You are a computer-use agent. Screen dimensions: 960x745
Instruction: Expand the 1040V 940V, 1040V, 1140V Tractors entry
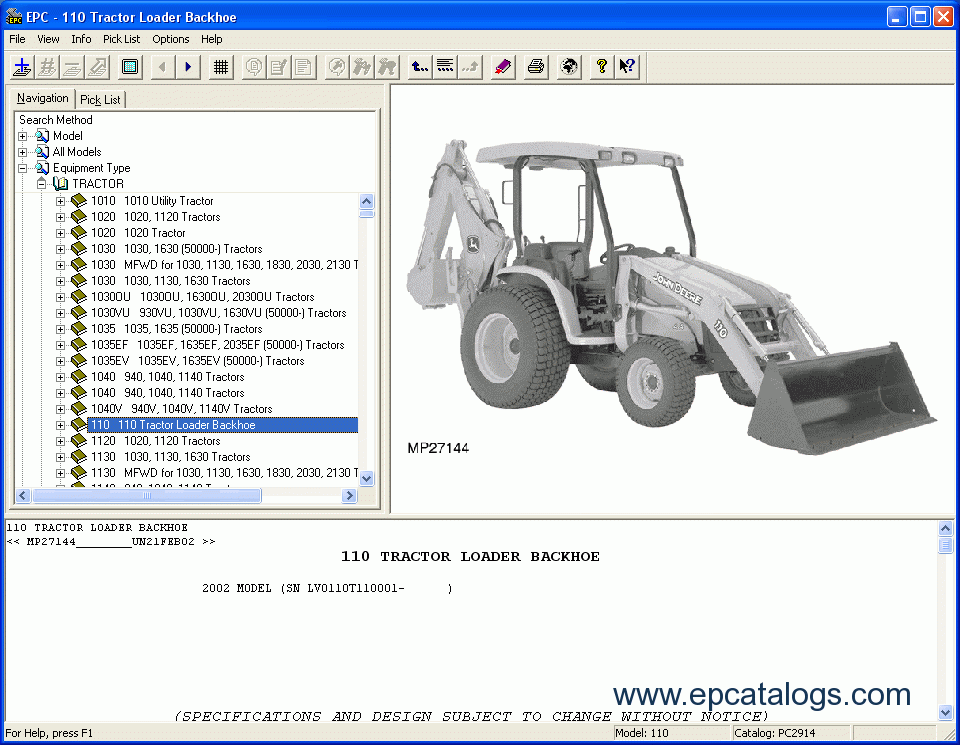coord(60,409)
